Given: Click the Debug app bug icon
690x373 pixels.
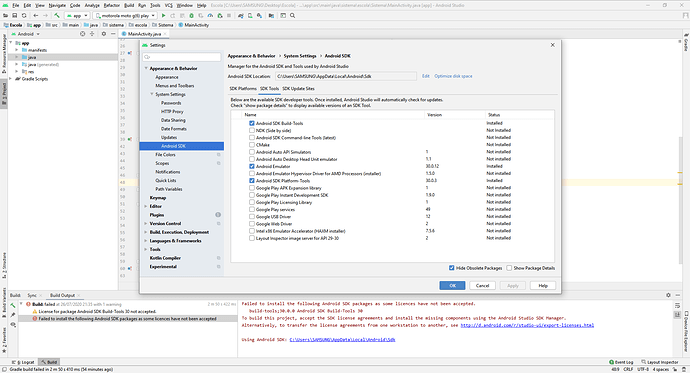Looking at the screenshot, I should pyautogui.click(x=191, y=15).
